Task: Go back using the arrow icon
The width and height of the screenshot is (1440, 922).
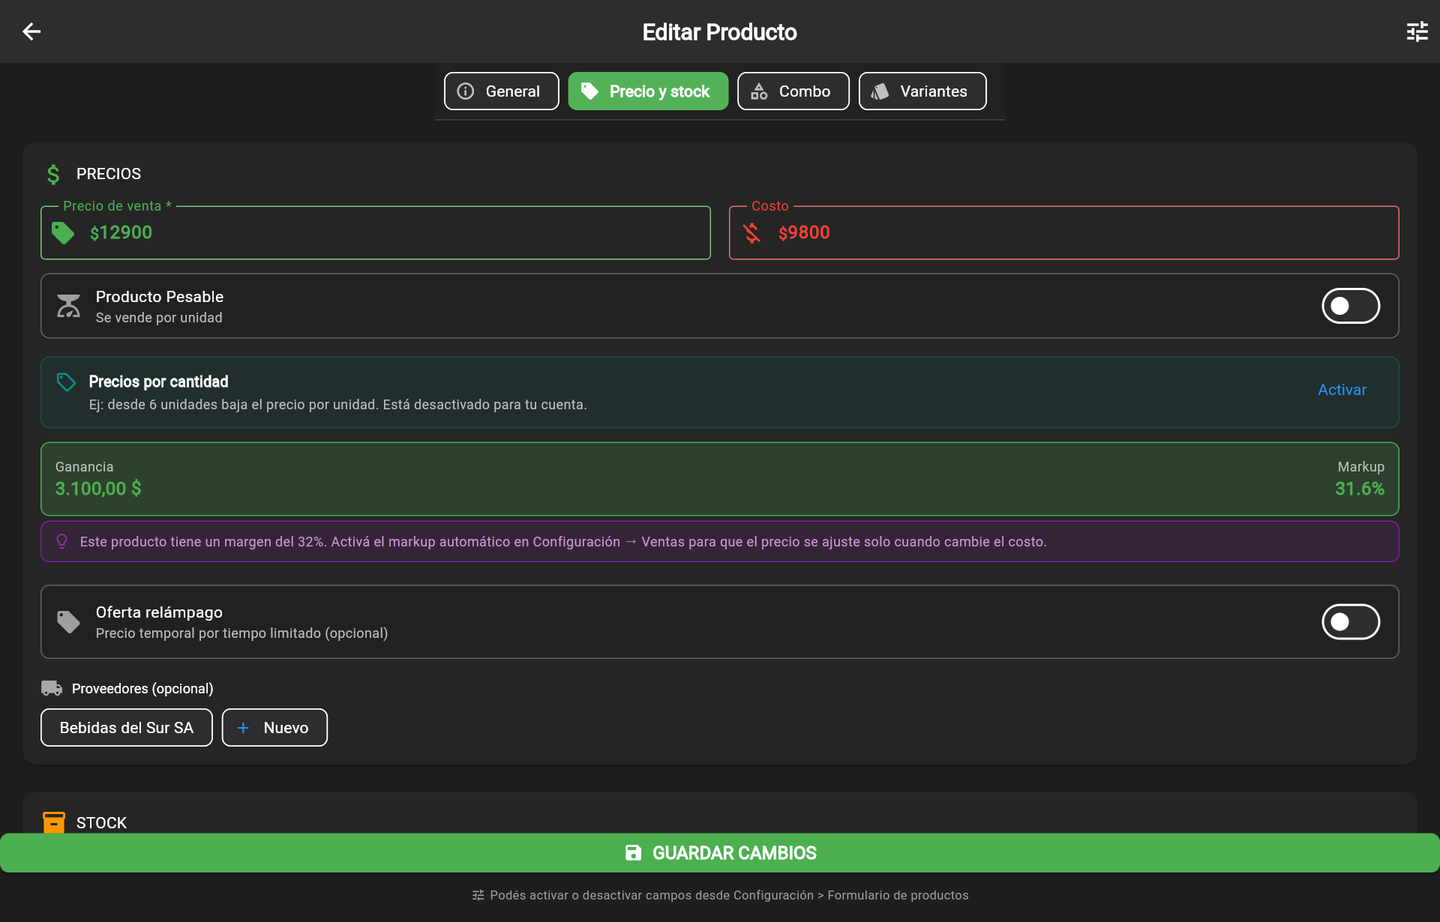Action: [32, 32]
